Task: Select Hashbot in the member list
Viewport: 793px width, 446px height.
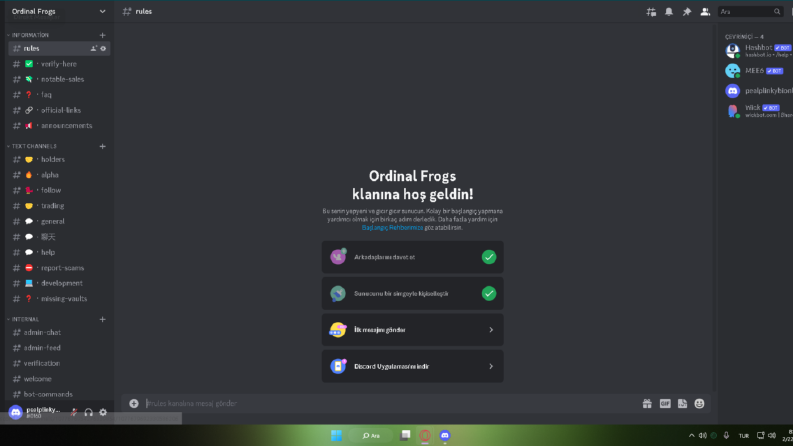Action: tap(757, 51)
